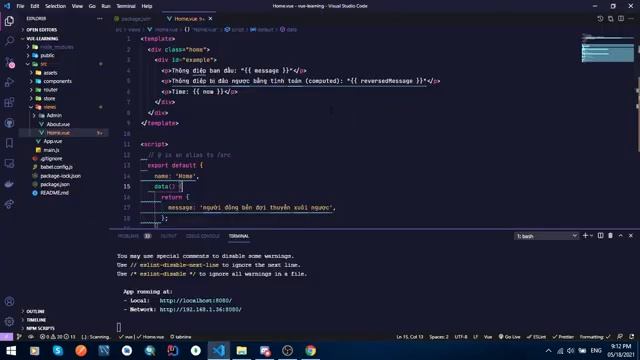Switch to the PROBLEMS panel tab

tap(128, 236)
